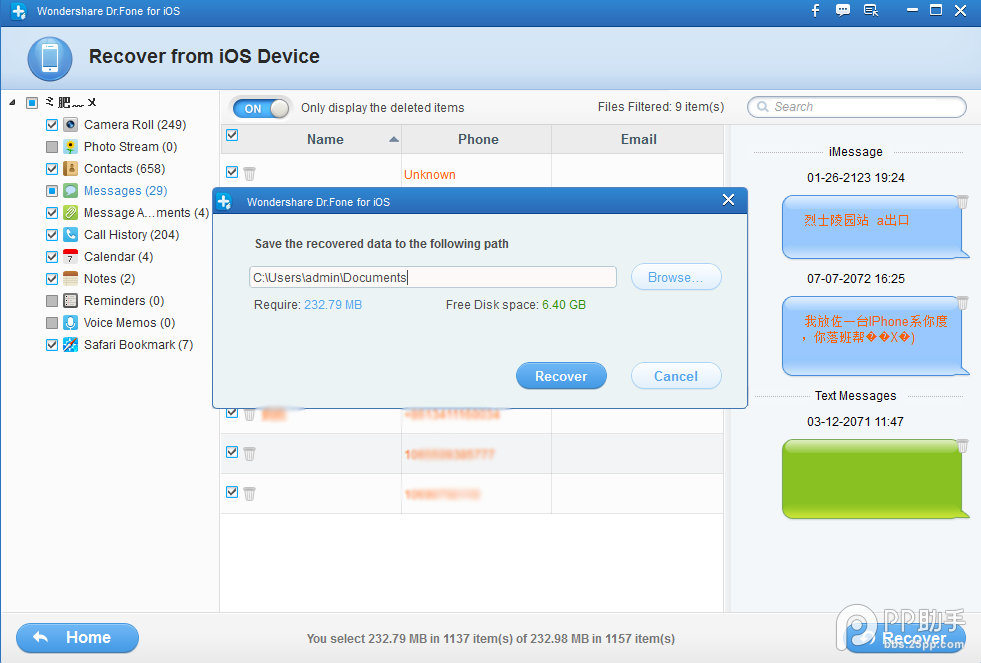Check the Voice Memos checkbox

[52, 323]
